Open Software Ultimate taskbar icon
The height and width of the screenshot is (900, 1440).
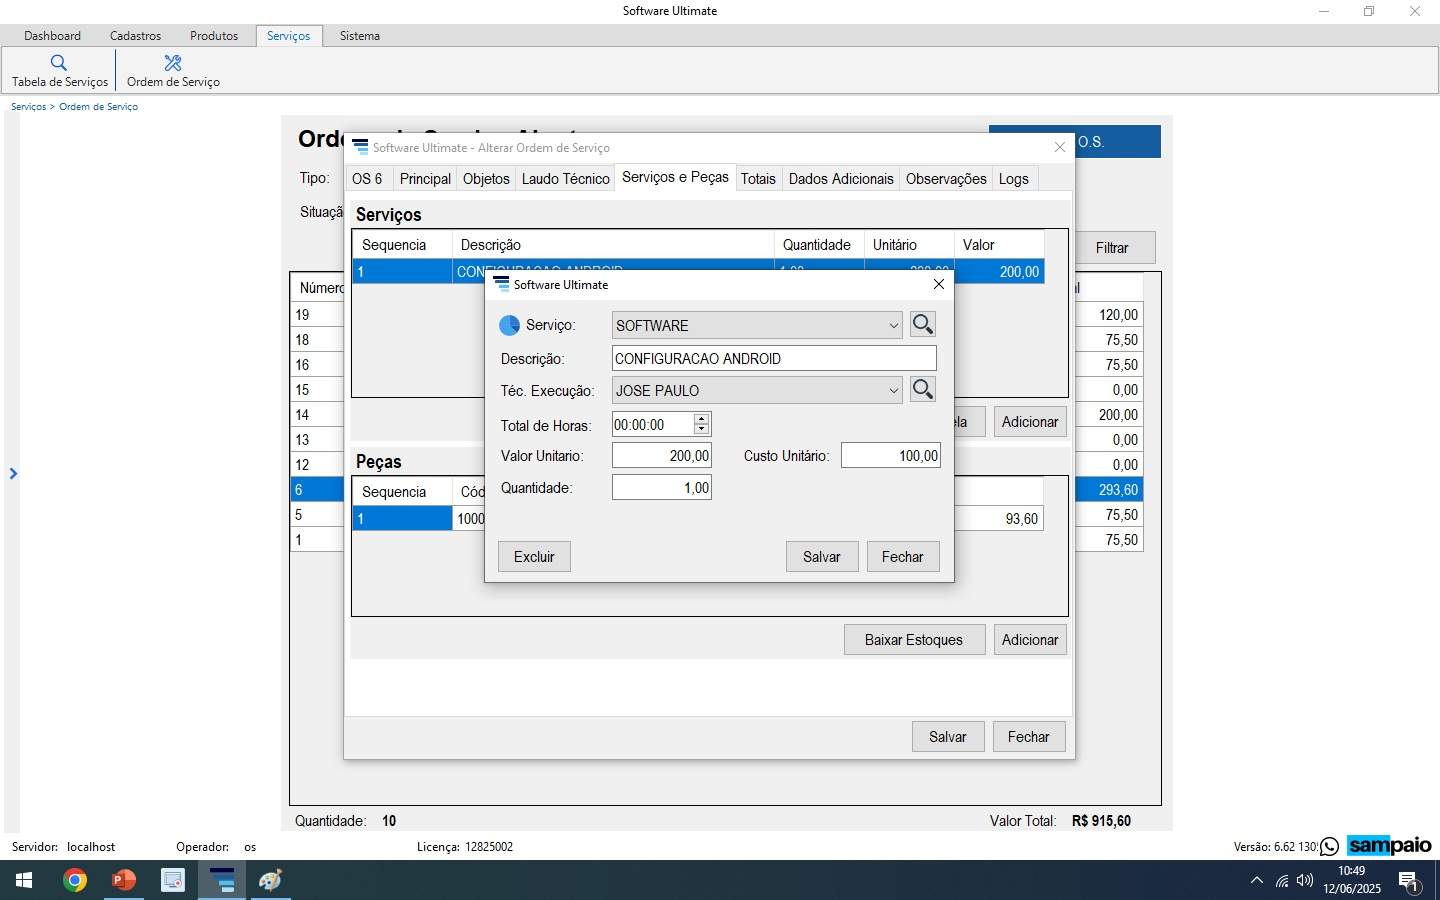(221, 880)
